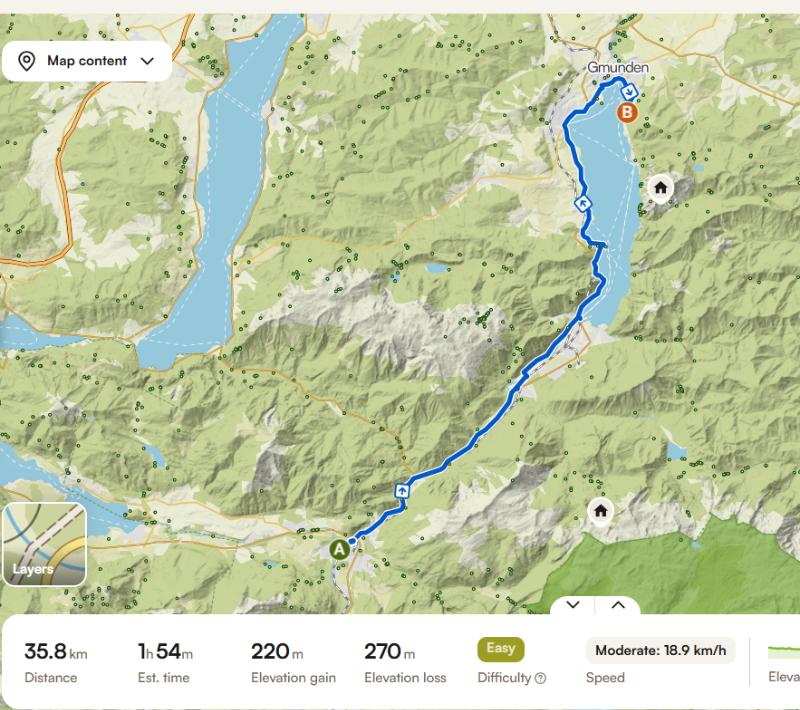Expand the stats panel with up chevron
Image resolution: width=800 pixels, height=710 pixels.
[x=618, y=605]
